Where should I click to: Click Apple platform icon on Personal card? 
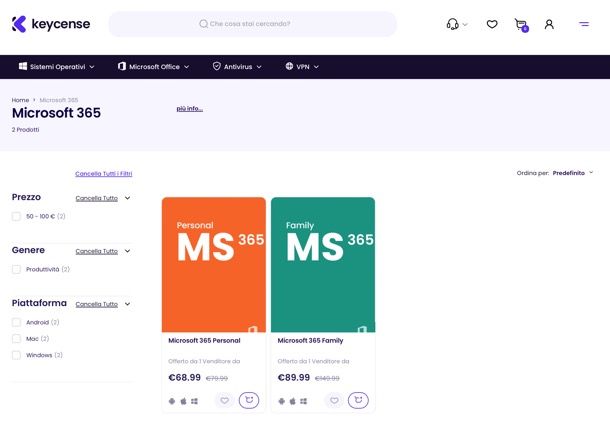tap(183, 401)
